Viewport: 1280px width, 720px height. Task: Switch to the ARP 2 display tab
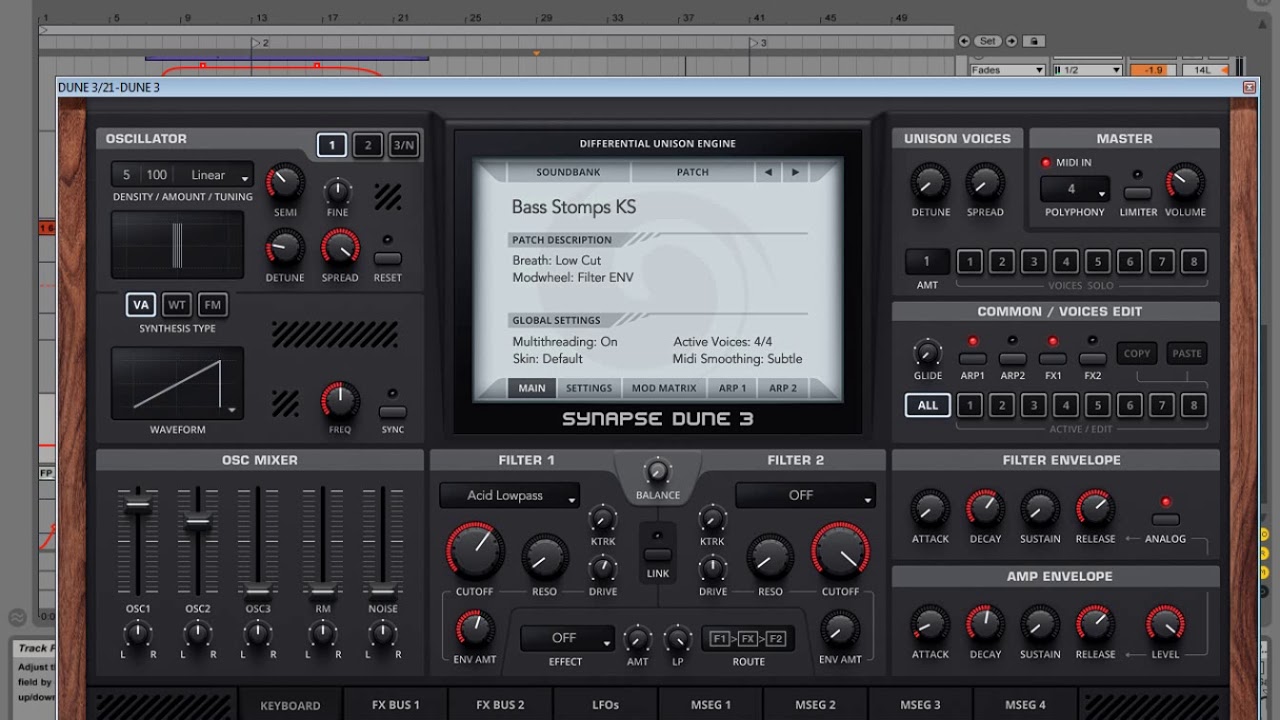[x=783, y=388]
